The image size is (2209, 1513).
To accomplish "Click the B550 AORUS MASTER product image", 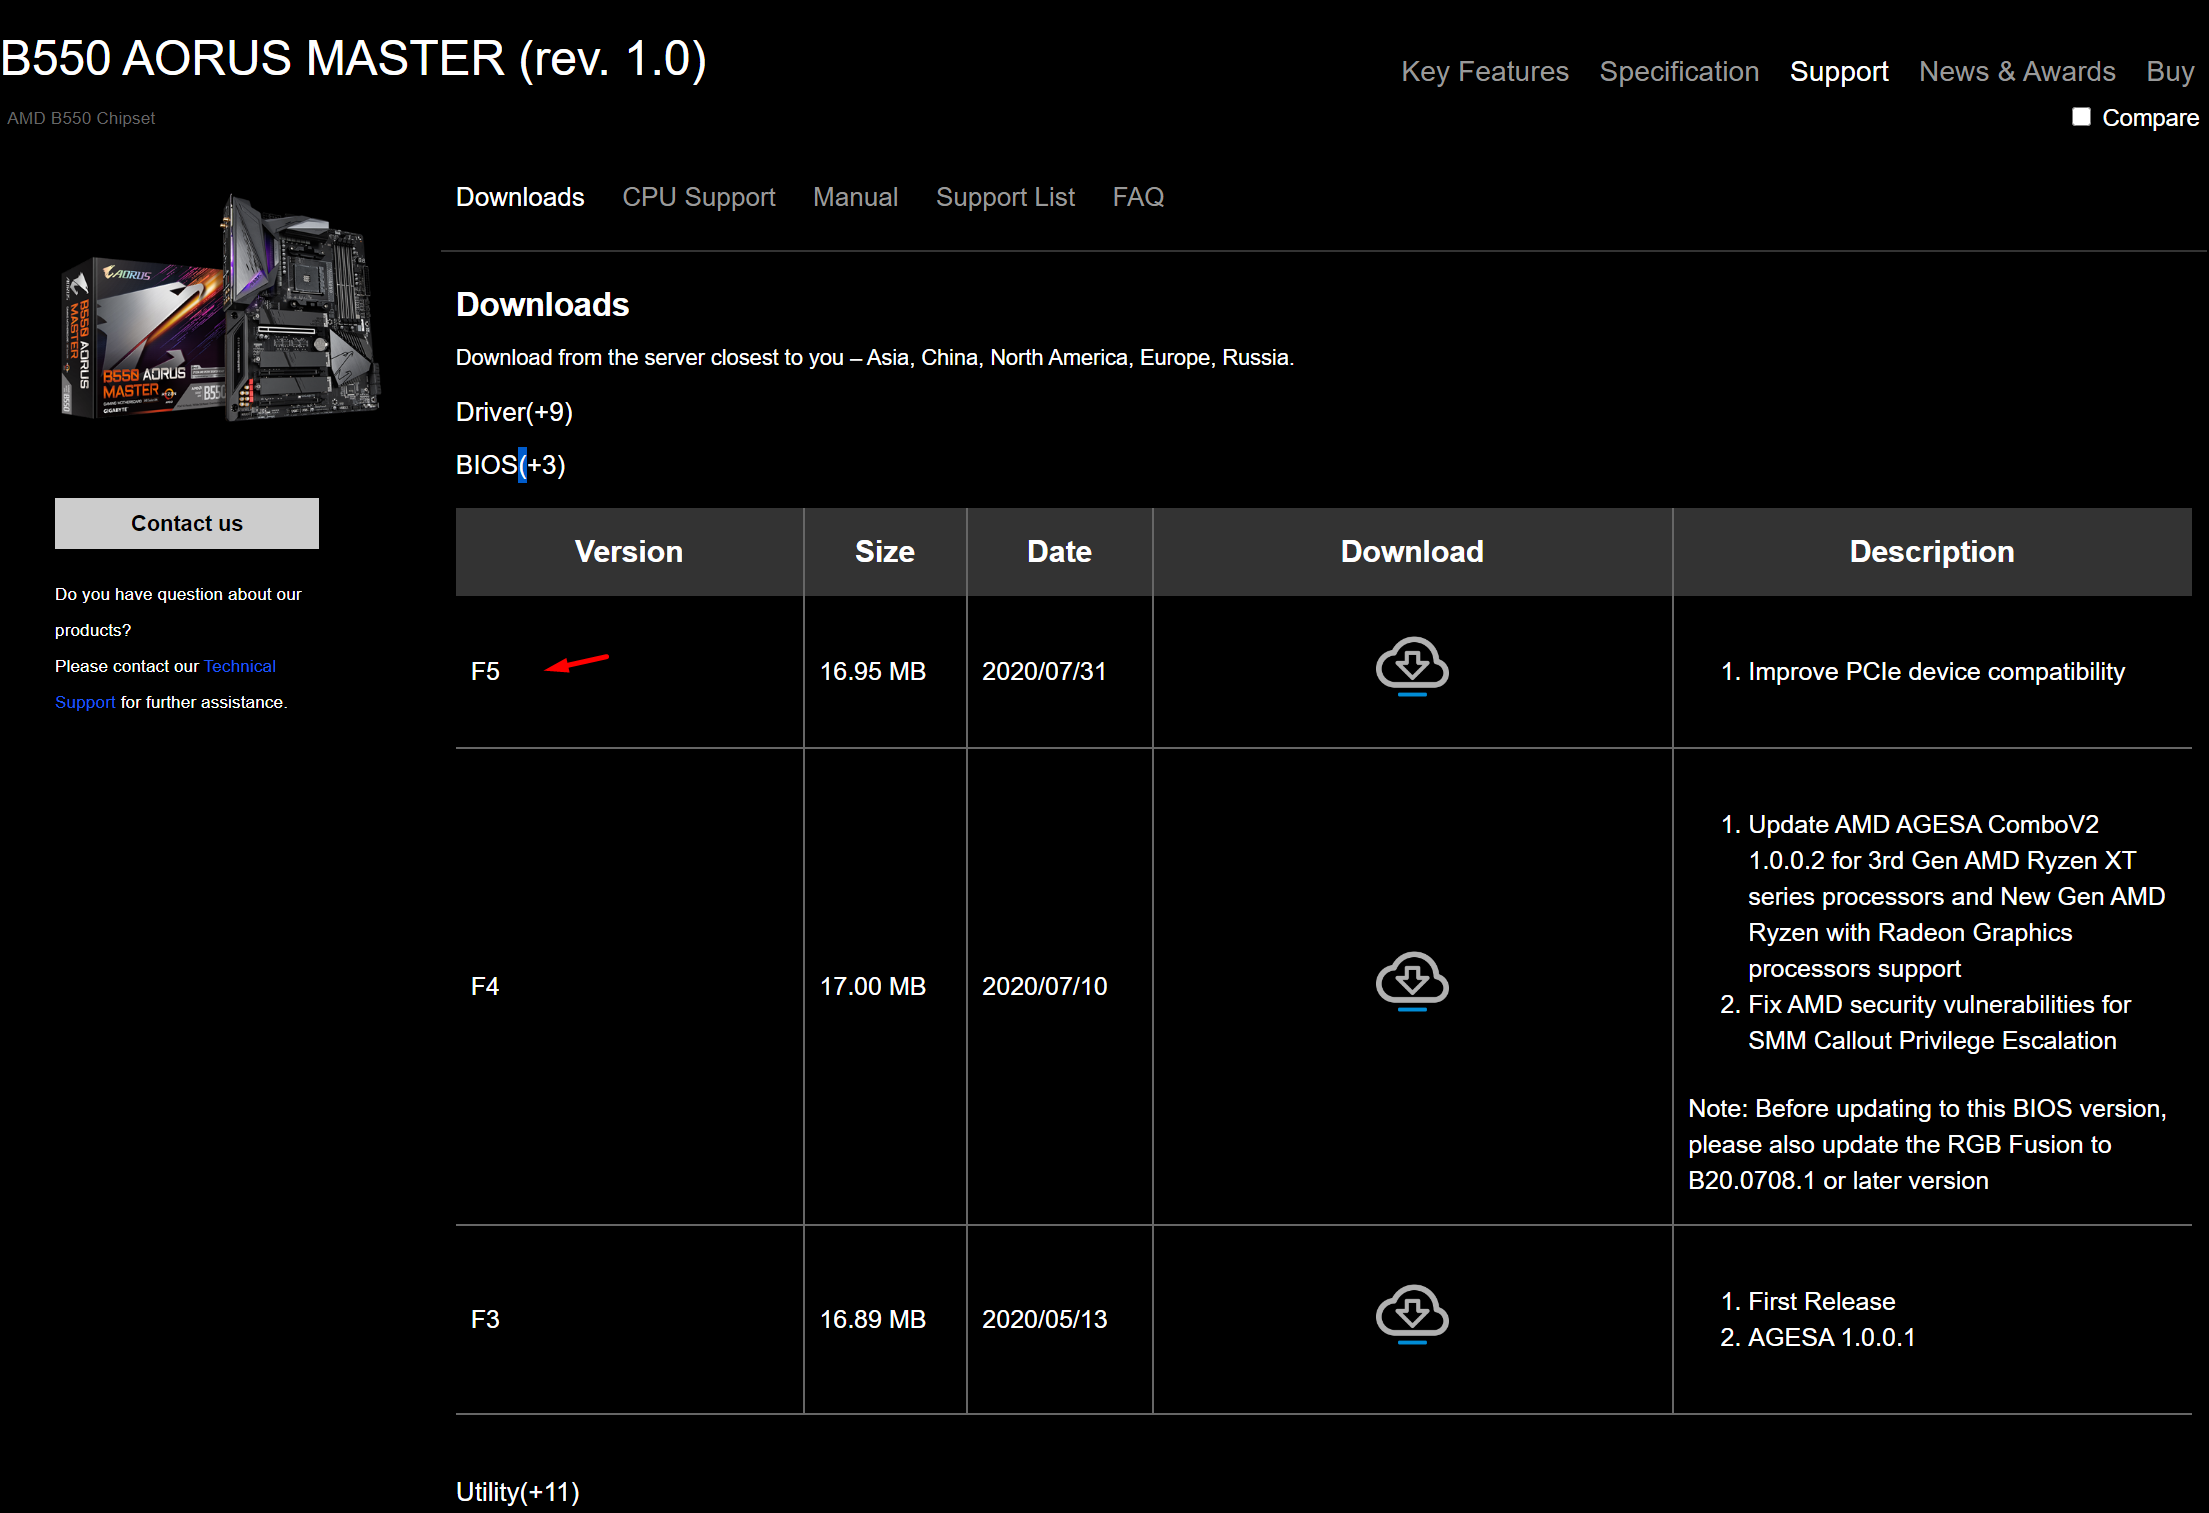I will click(221, 308).
